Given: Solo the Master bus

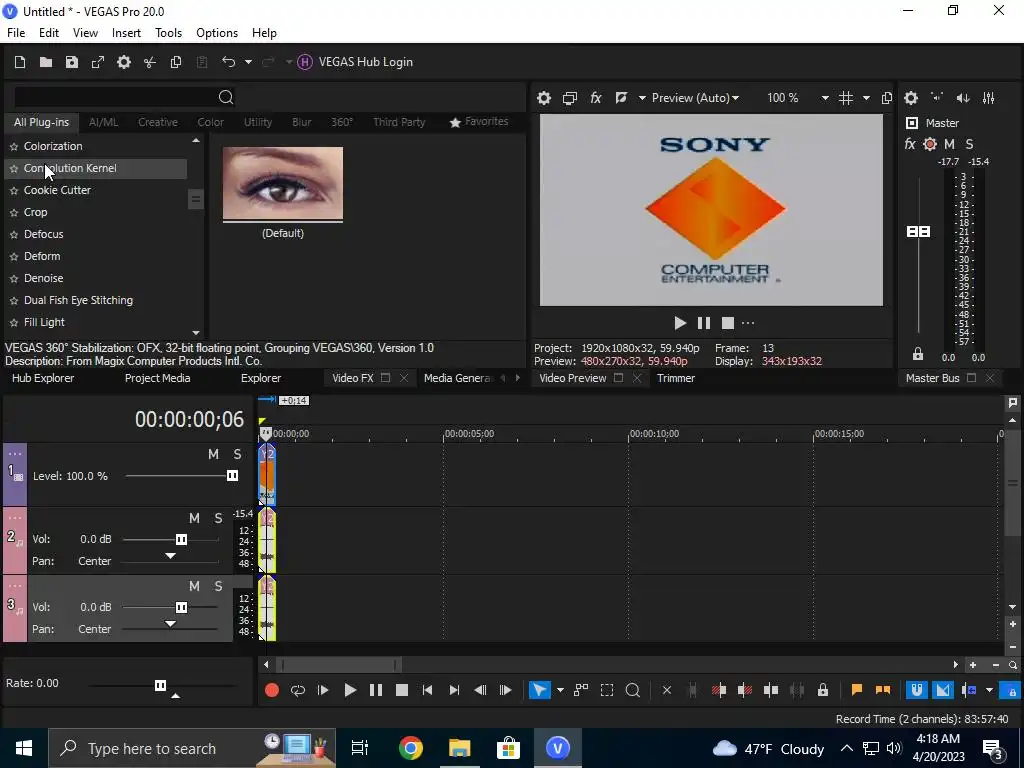Looking at the screenshot, I should pyautogui.click(x=969, y=144).
